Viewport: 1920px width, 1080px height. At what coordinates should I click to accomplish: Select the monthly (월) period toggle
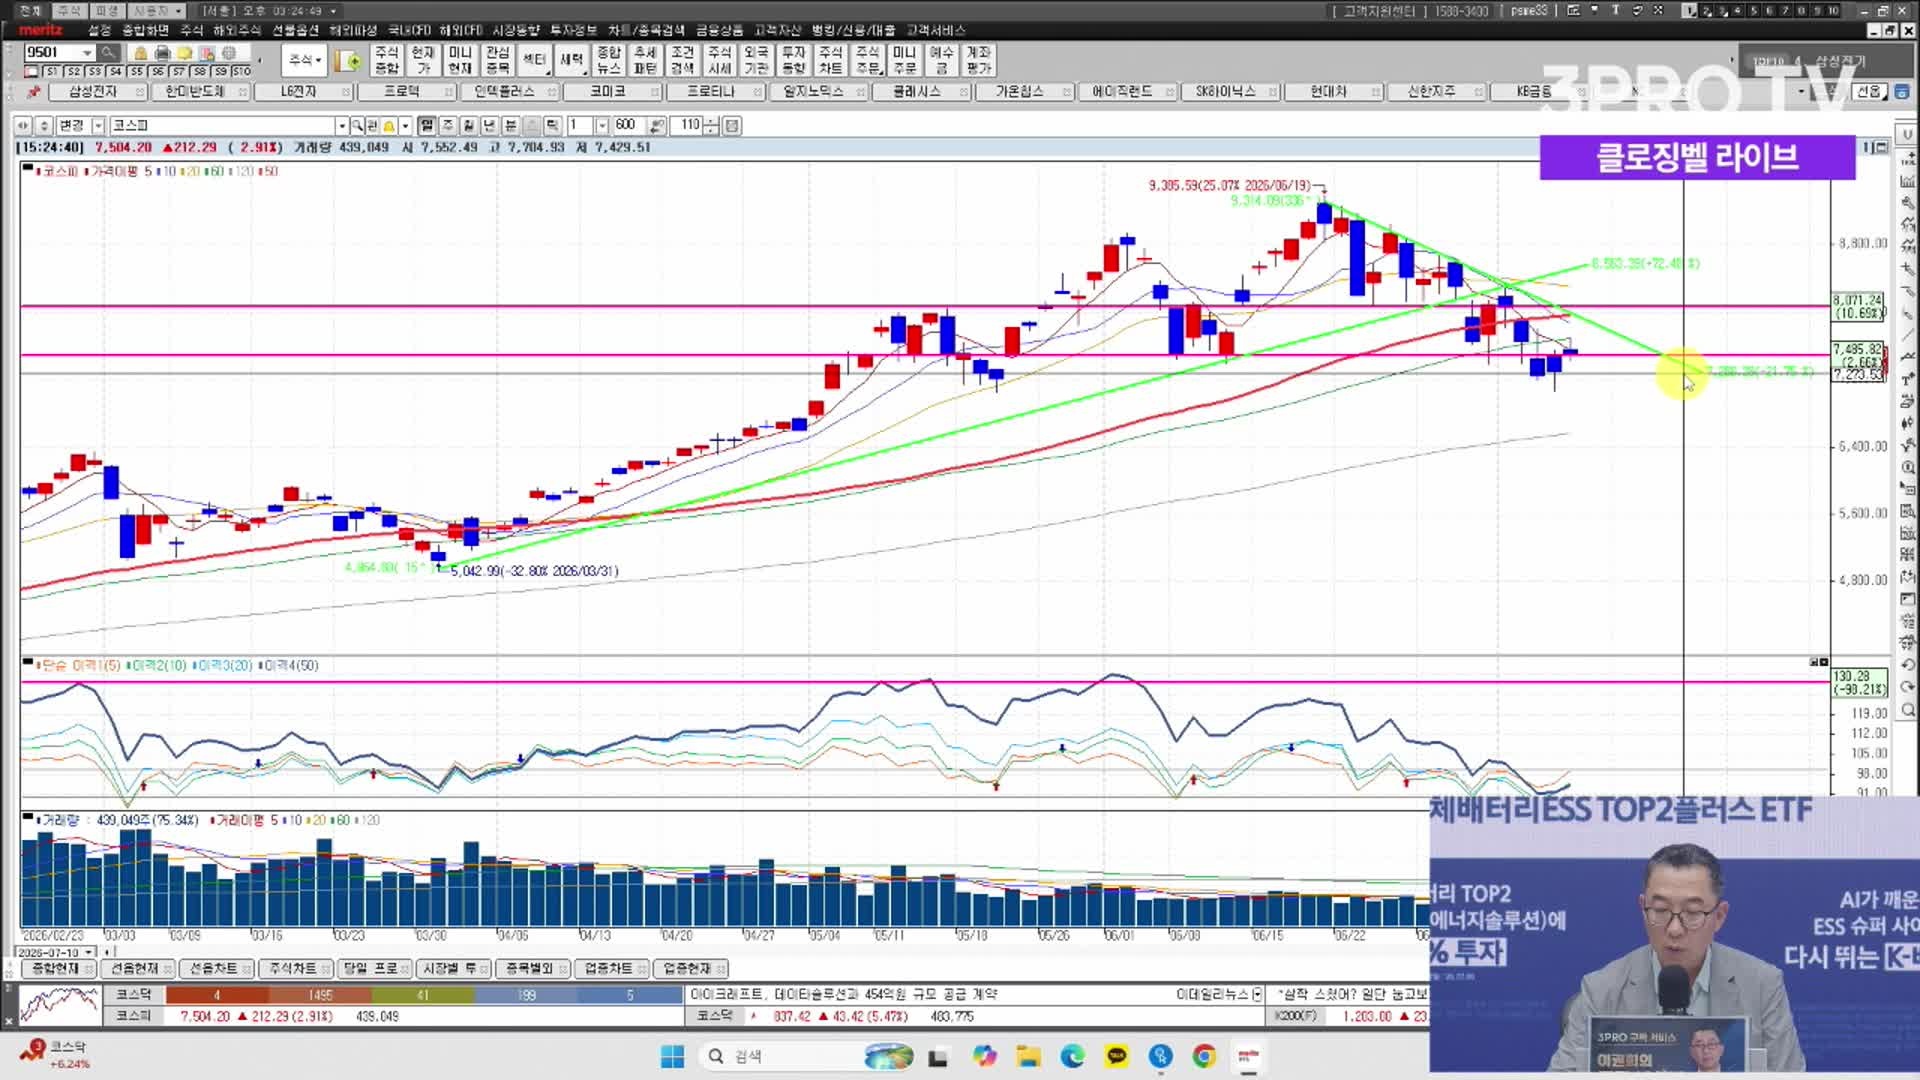(x=468, y=126)
